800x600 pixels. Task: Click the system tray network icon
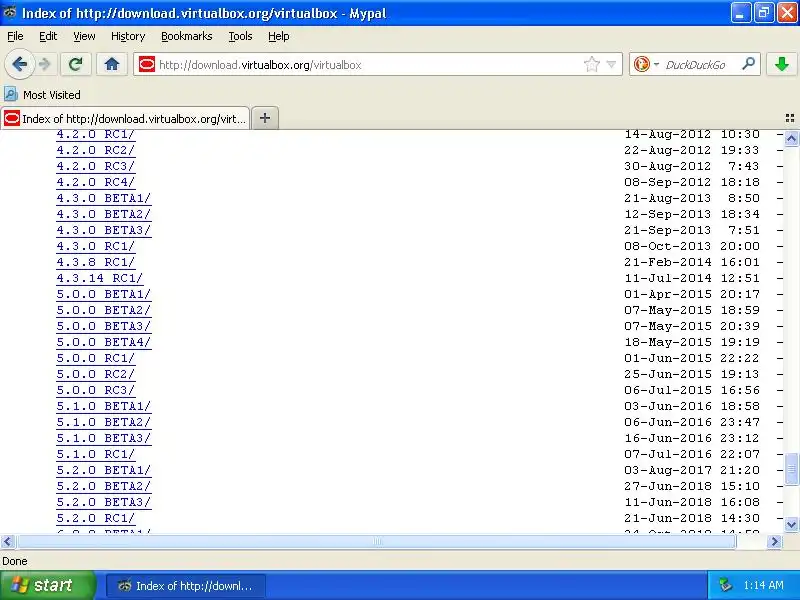tap(726, 585)
